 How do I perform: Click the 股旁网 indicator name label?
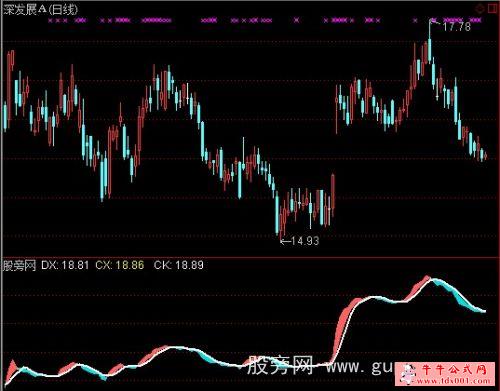(x=19, y=266)
